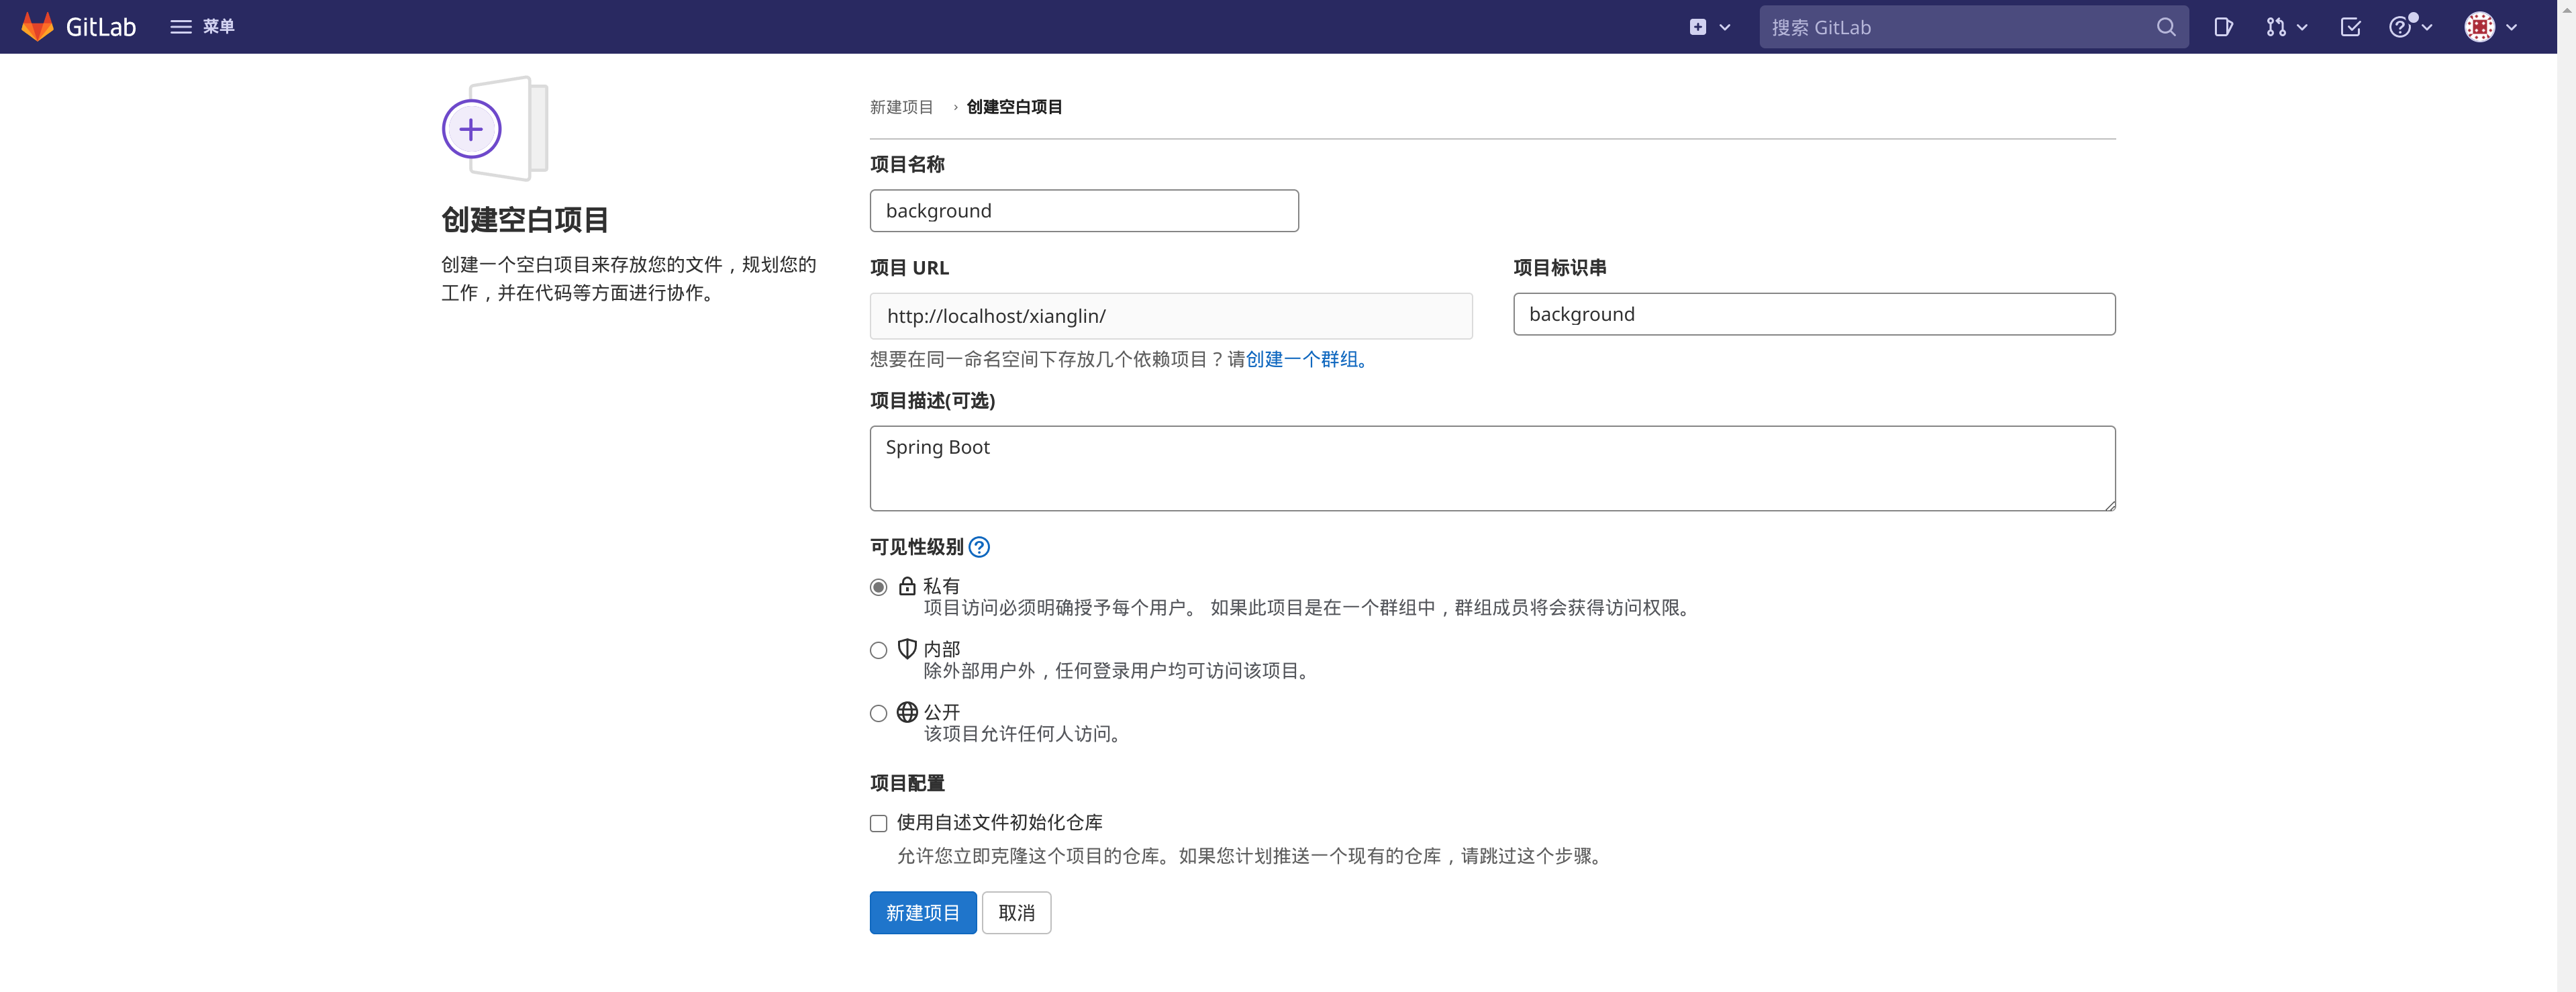The height and width of the screenshot is (992, 2576).
Task: Click the 项目配置 heading text
Action: coord(907,783)
